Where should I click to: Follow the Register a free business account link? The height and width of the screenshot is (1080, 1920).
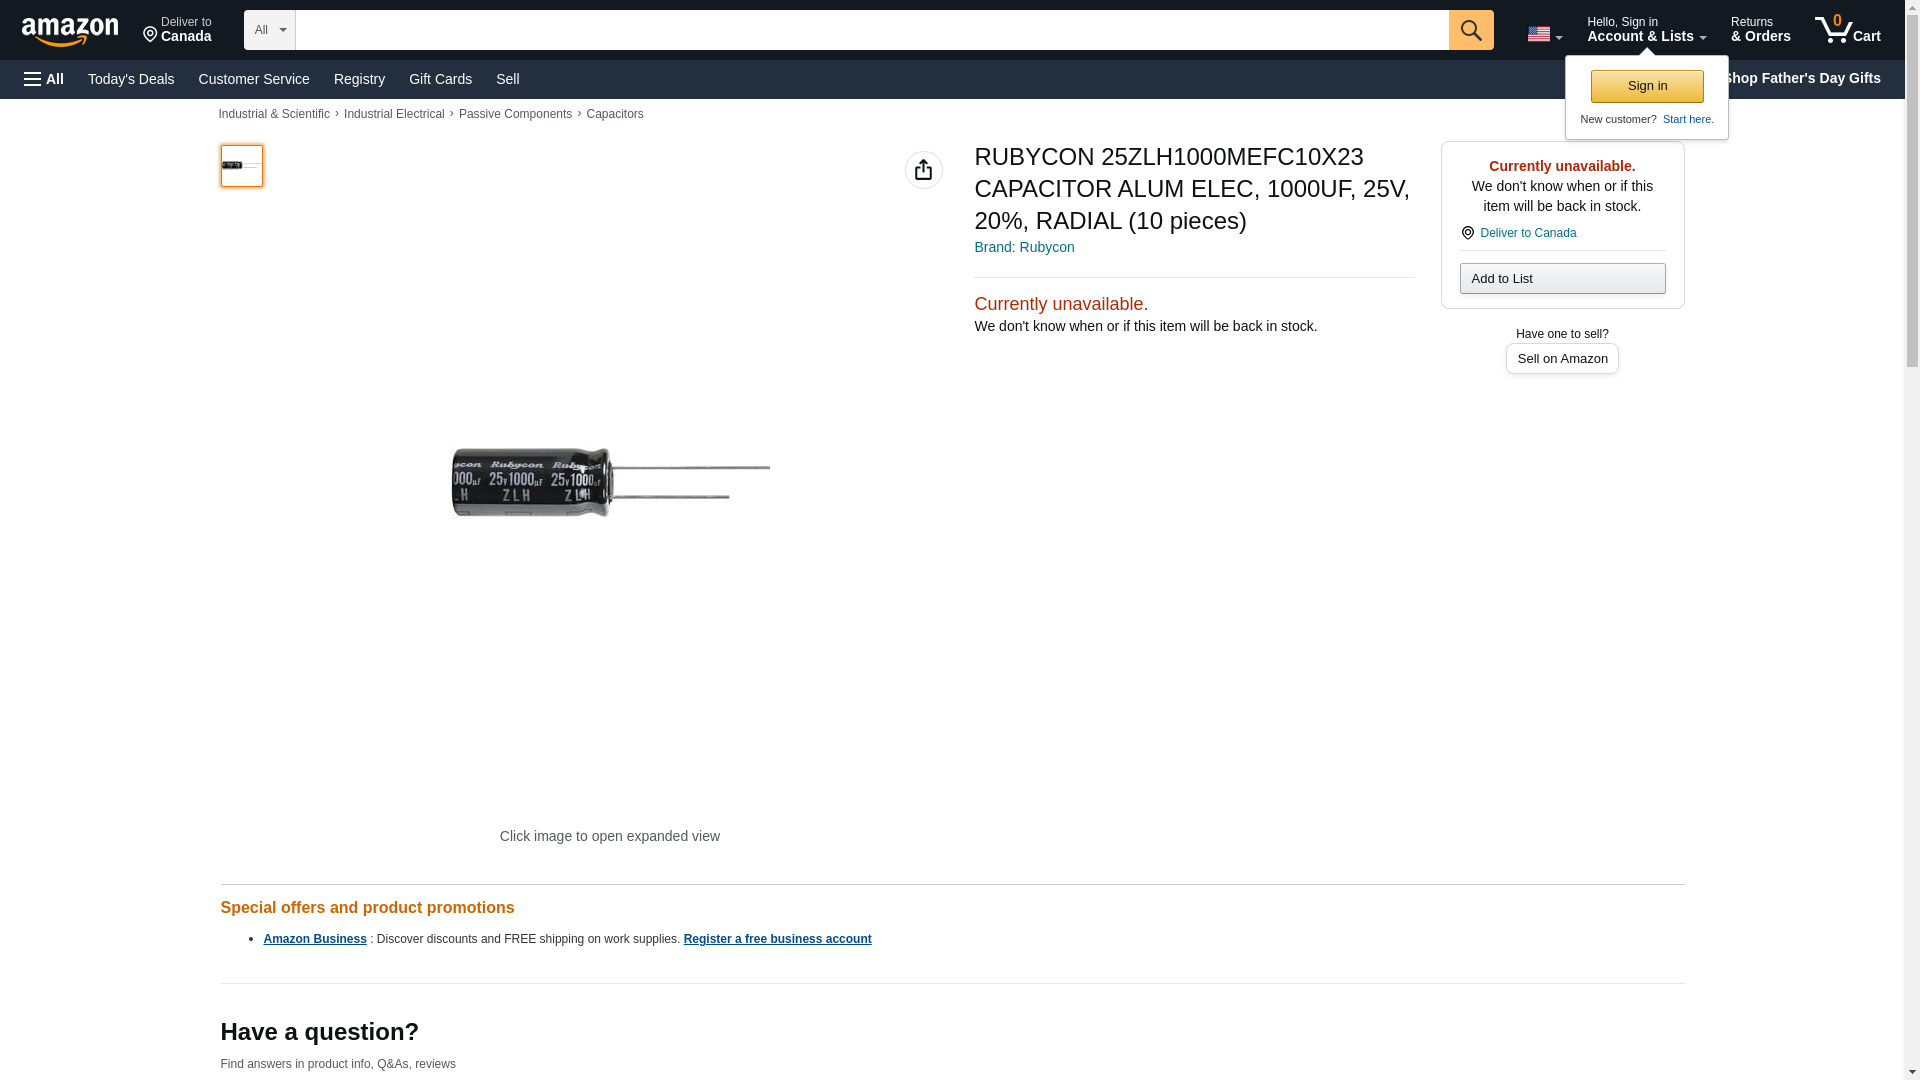click(777, 939)
